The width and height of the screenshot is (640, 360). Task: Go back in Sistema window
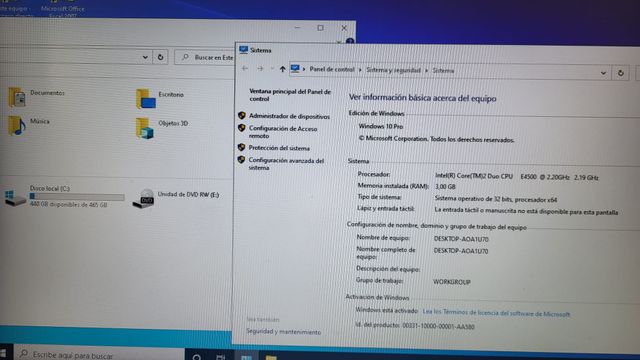245,69
